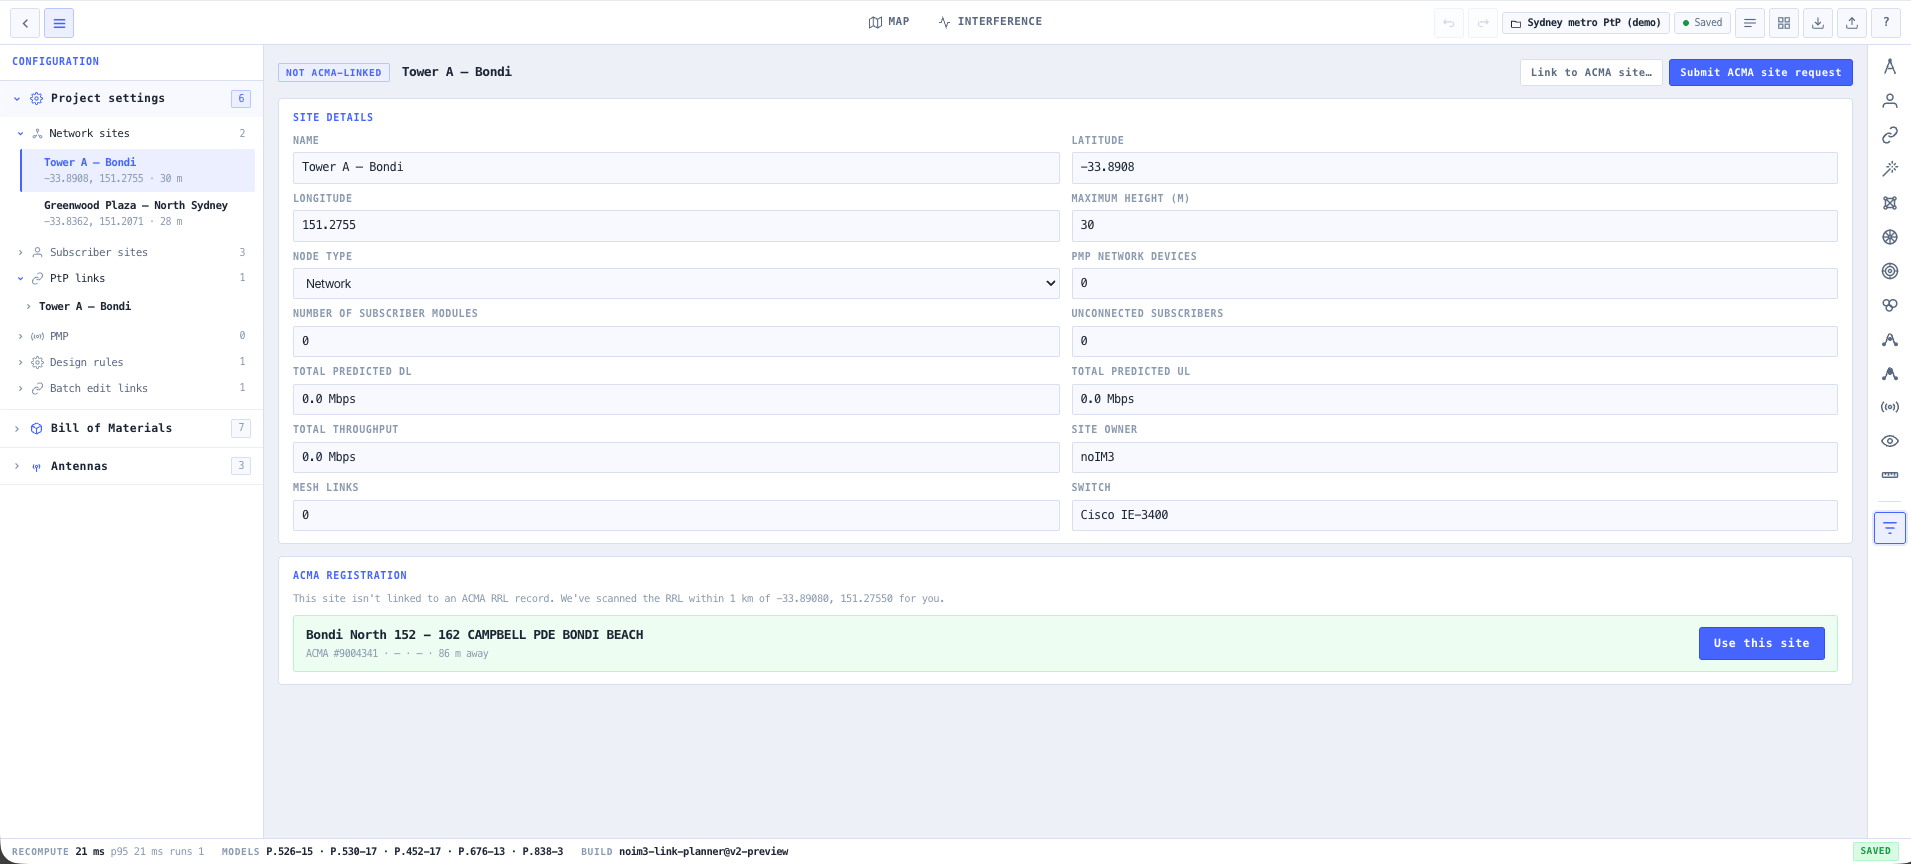Click the back arrow button at top left
Image resolution: width=1911 pixels, height=864 pixels.
click(x=25, y=23)
